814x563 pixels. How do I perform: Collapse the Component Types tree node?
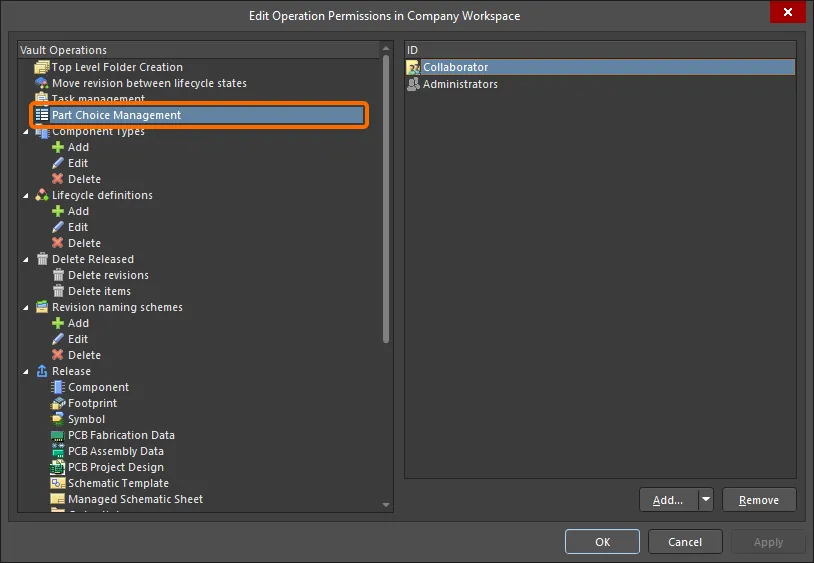(x=25, y=132)
